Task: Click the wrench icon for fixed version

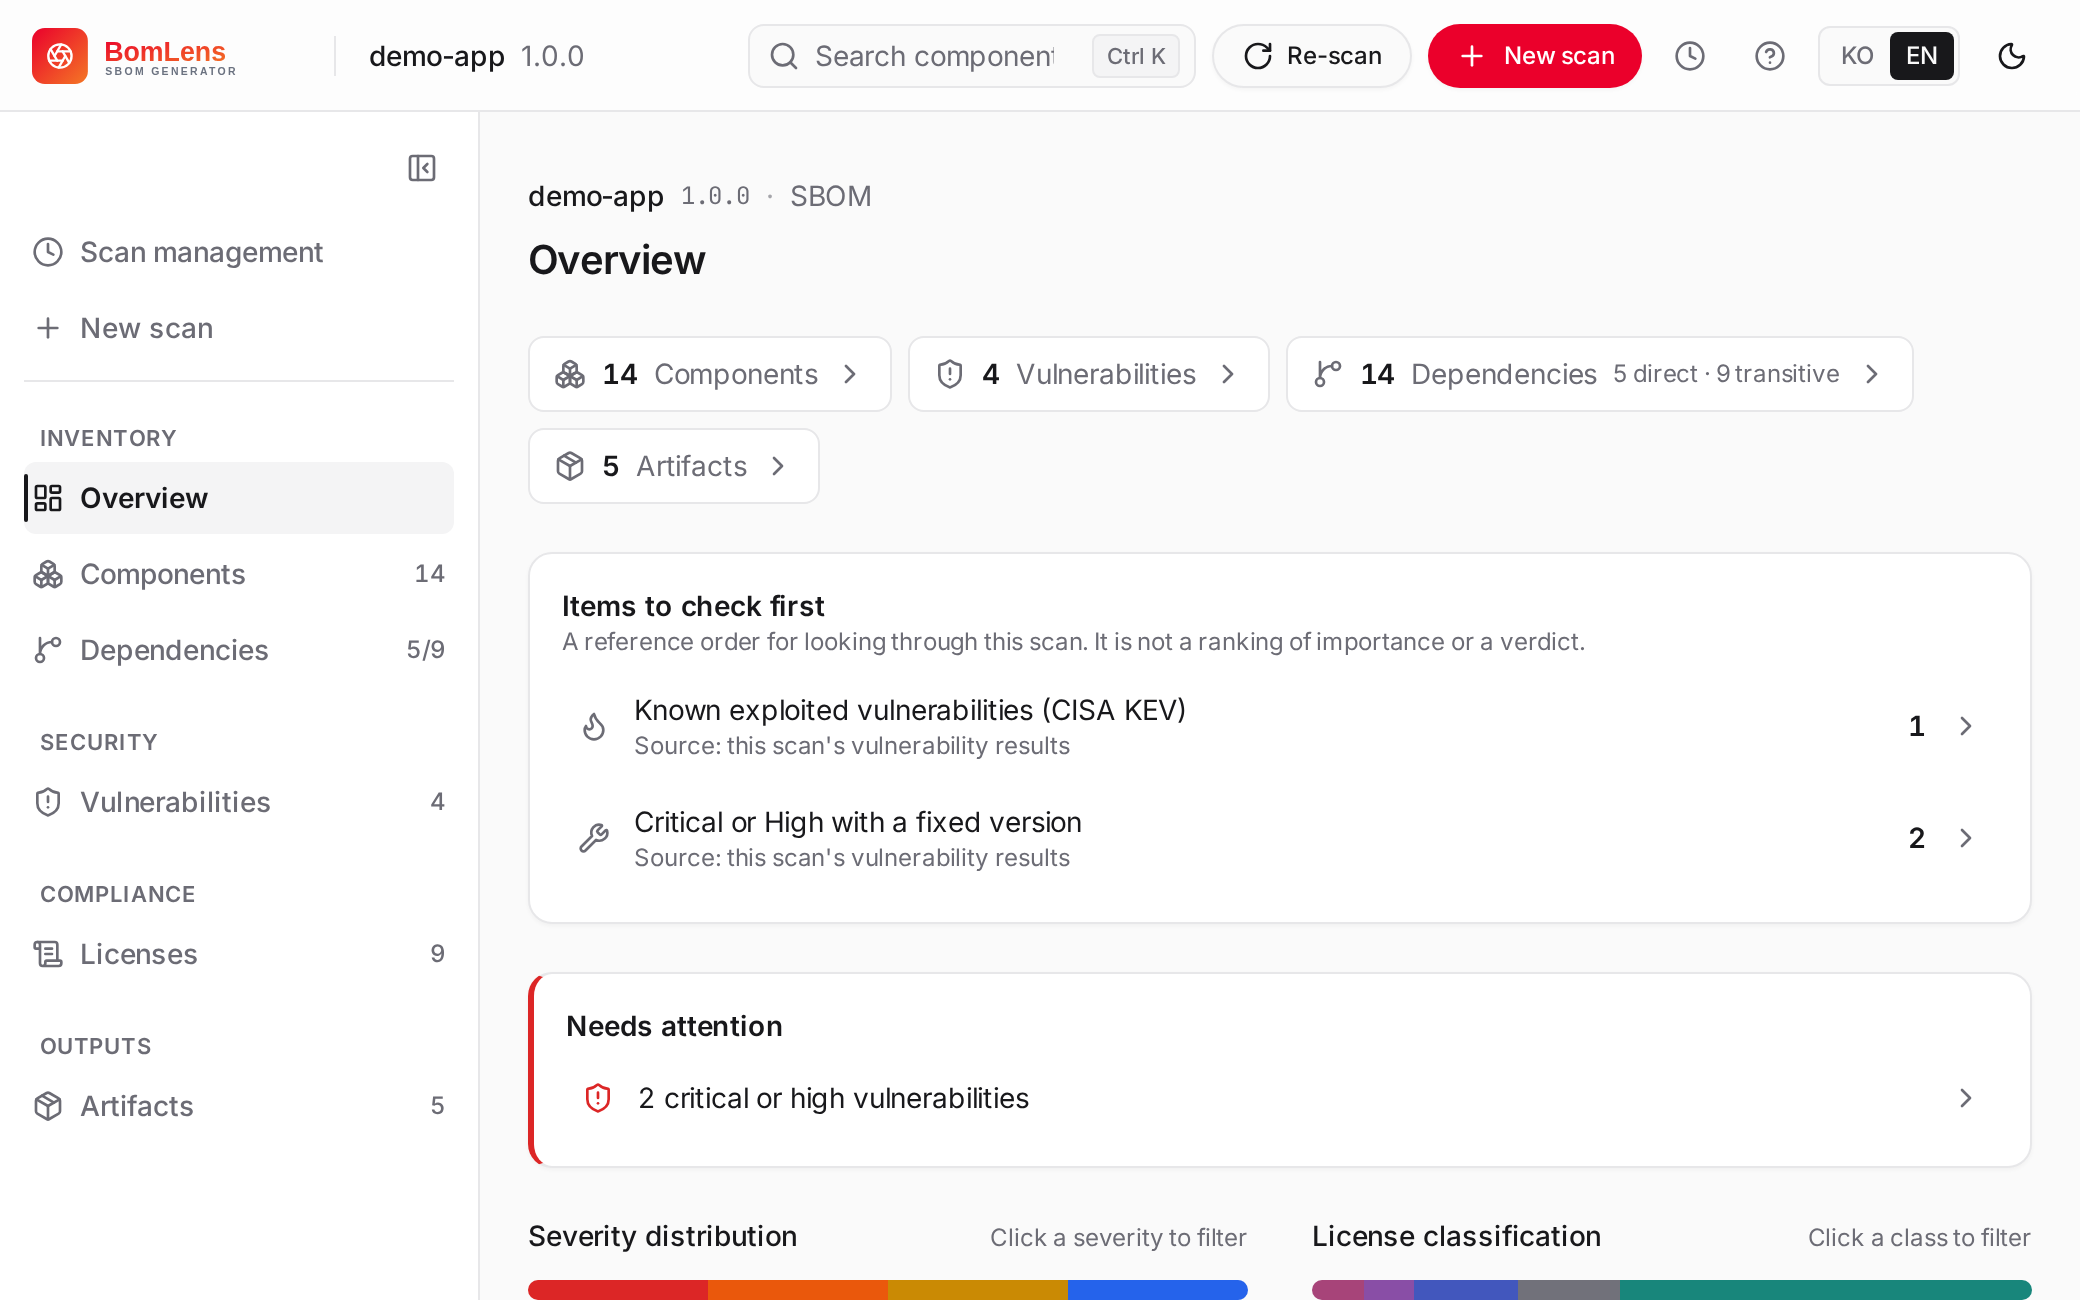Action: click(594, 838)
